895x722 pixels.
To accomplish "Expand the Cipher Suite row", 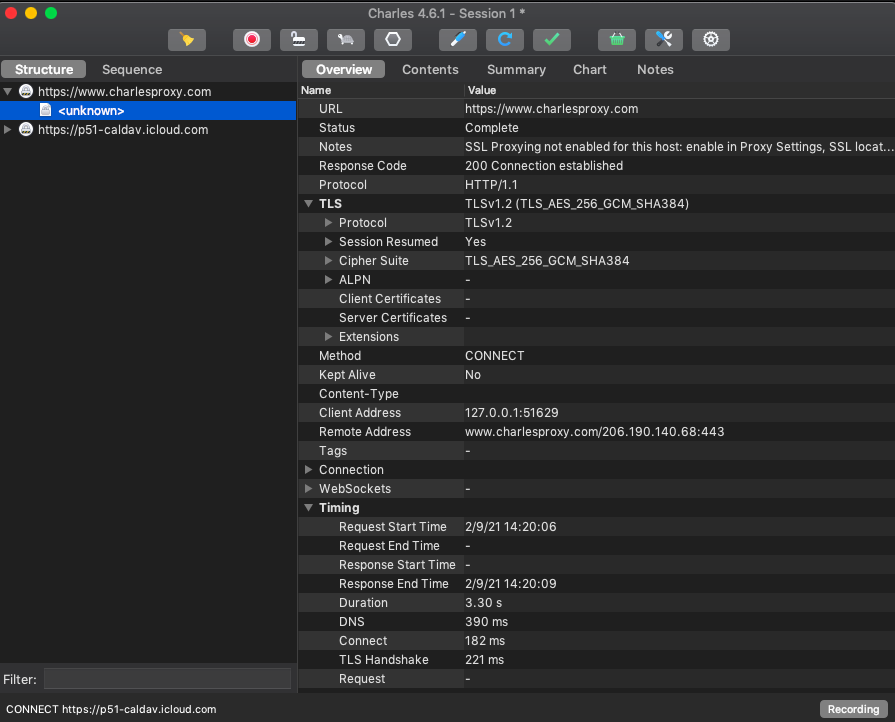I will click(328, 261).
